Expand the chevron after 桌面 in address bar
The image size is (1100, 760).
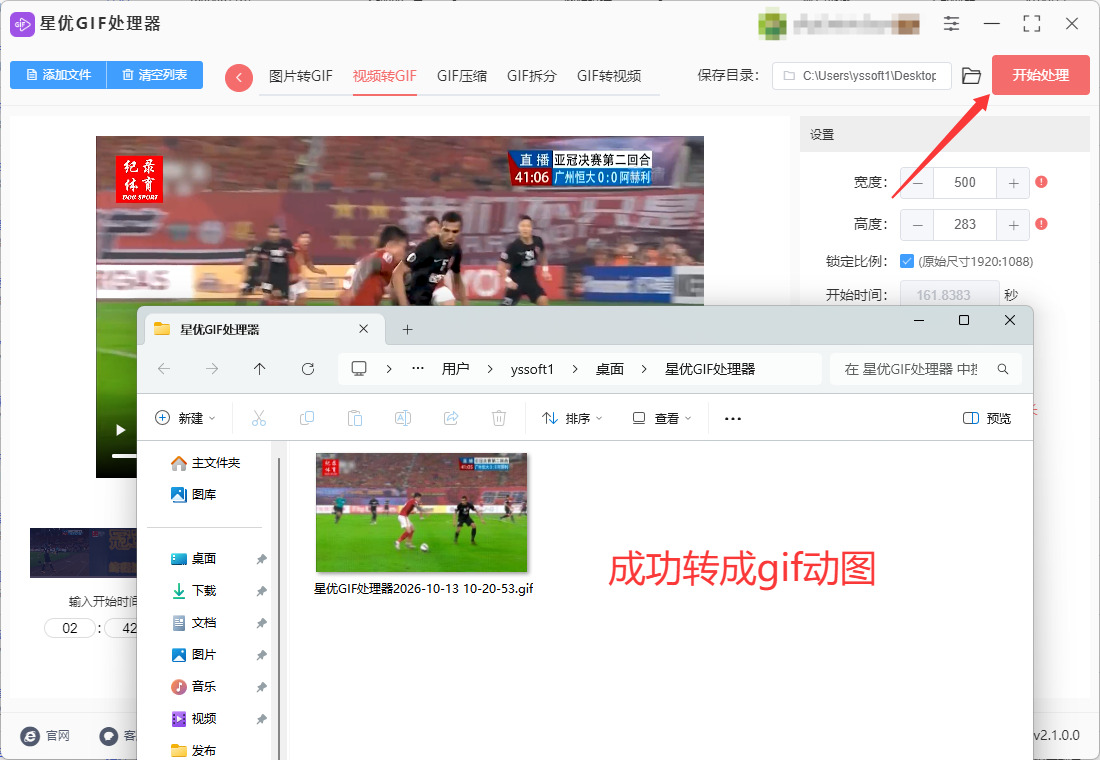pos(644,369)
